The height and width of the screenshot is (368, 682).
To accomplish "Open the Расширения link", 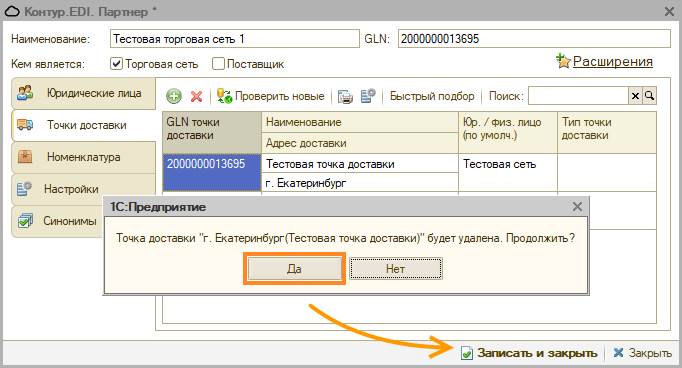I will (612, 61).
